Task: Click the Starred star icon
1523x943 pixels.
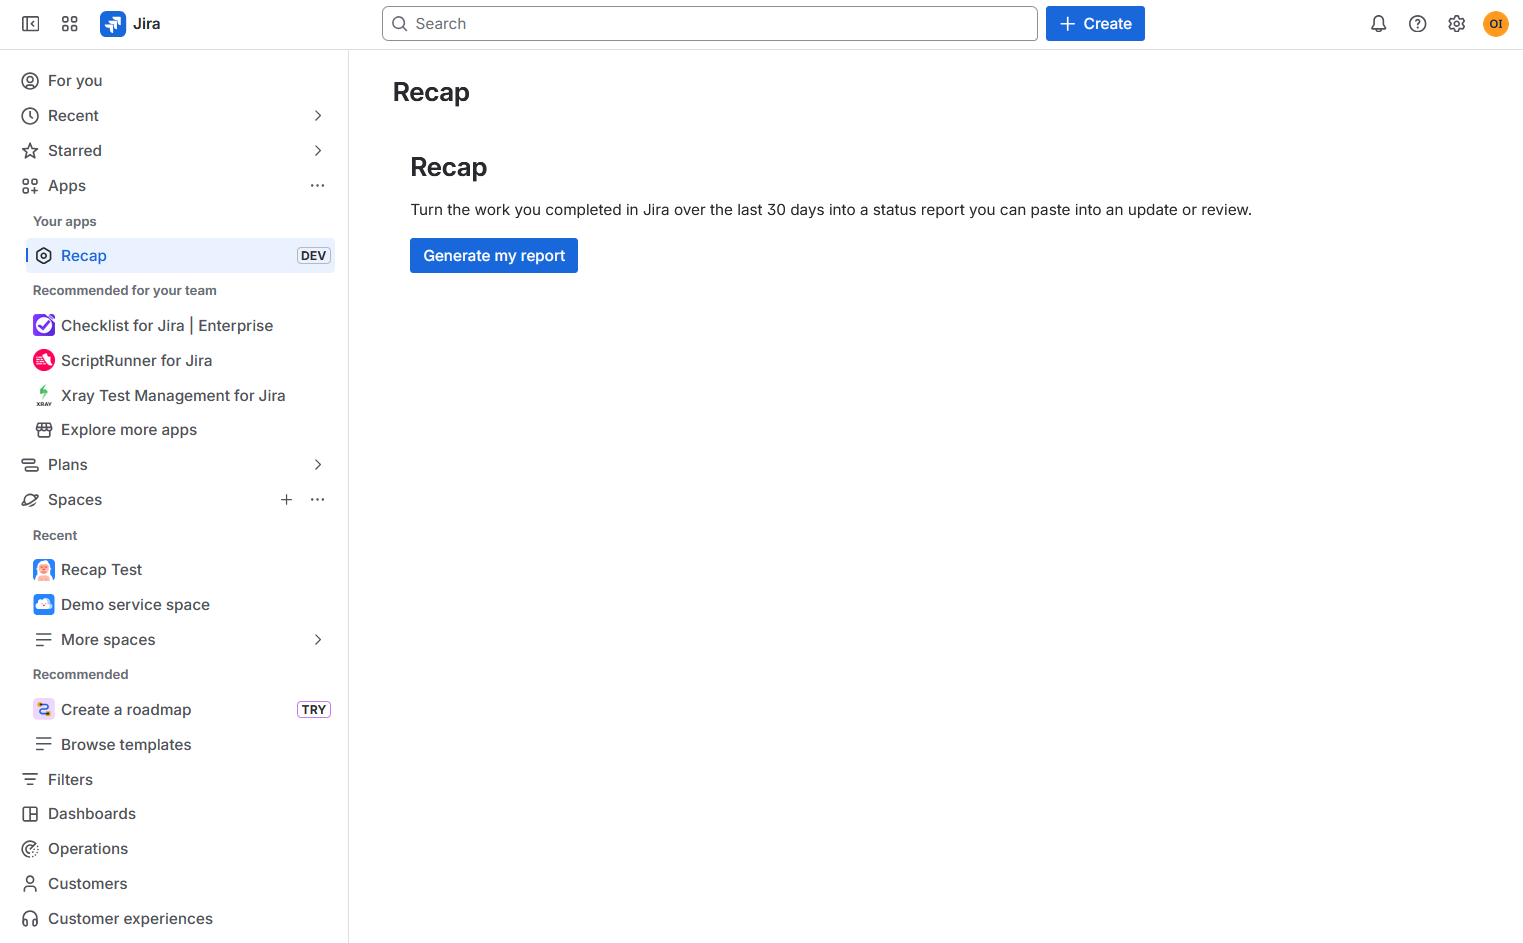Action: coord(30,151)
